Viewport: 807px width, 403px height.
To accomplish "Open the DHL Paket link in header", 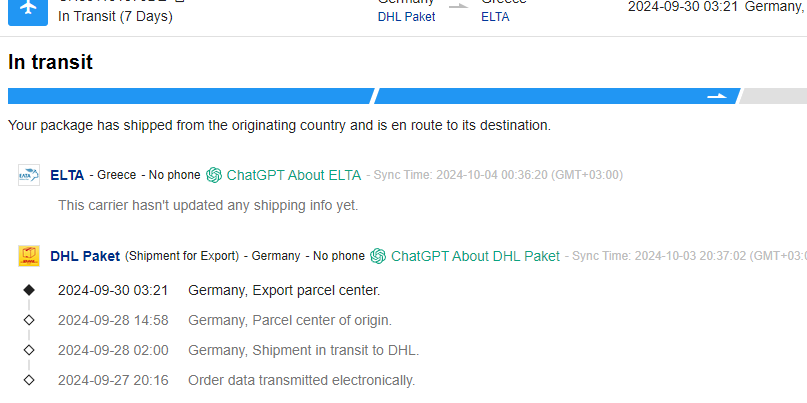I will point(407,17).
